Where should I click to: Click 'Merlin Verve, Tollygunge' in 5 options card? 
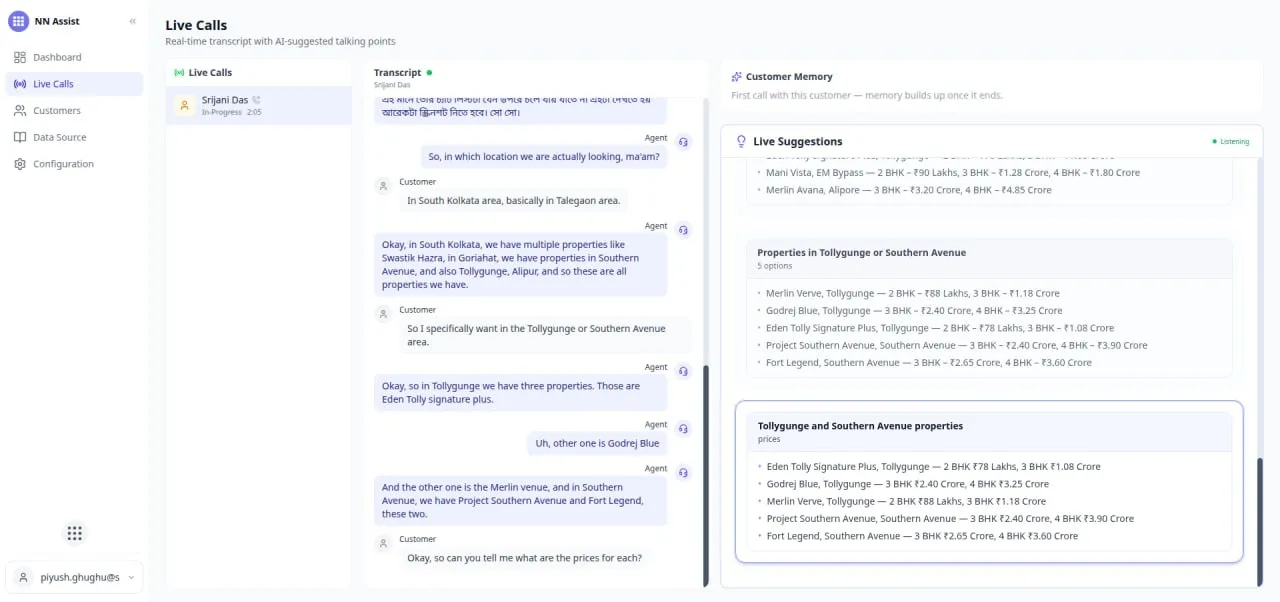click(913, 294)
